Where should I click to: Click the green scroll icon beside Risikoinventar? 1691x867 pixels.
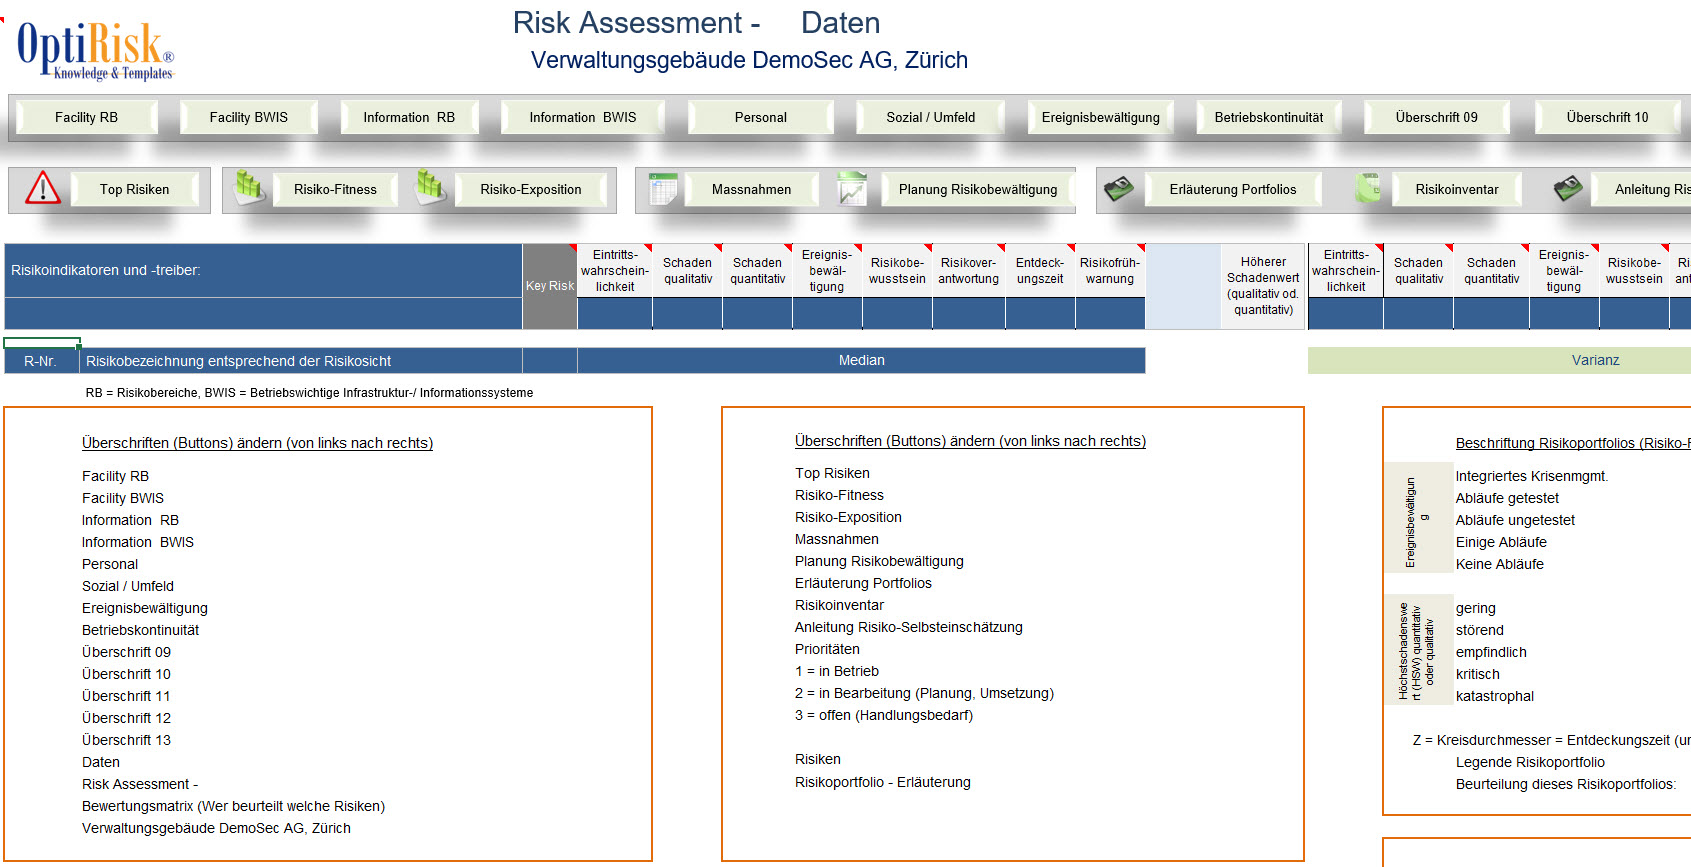tap(1367, 188)
